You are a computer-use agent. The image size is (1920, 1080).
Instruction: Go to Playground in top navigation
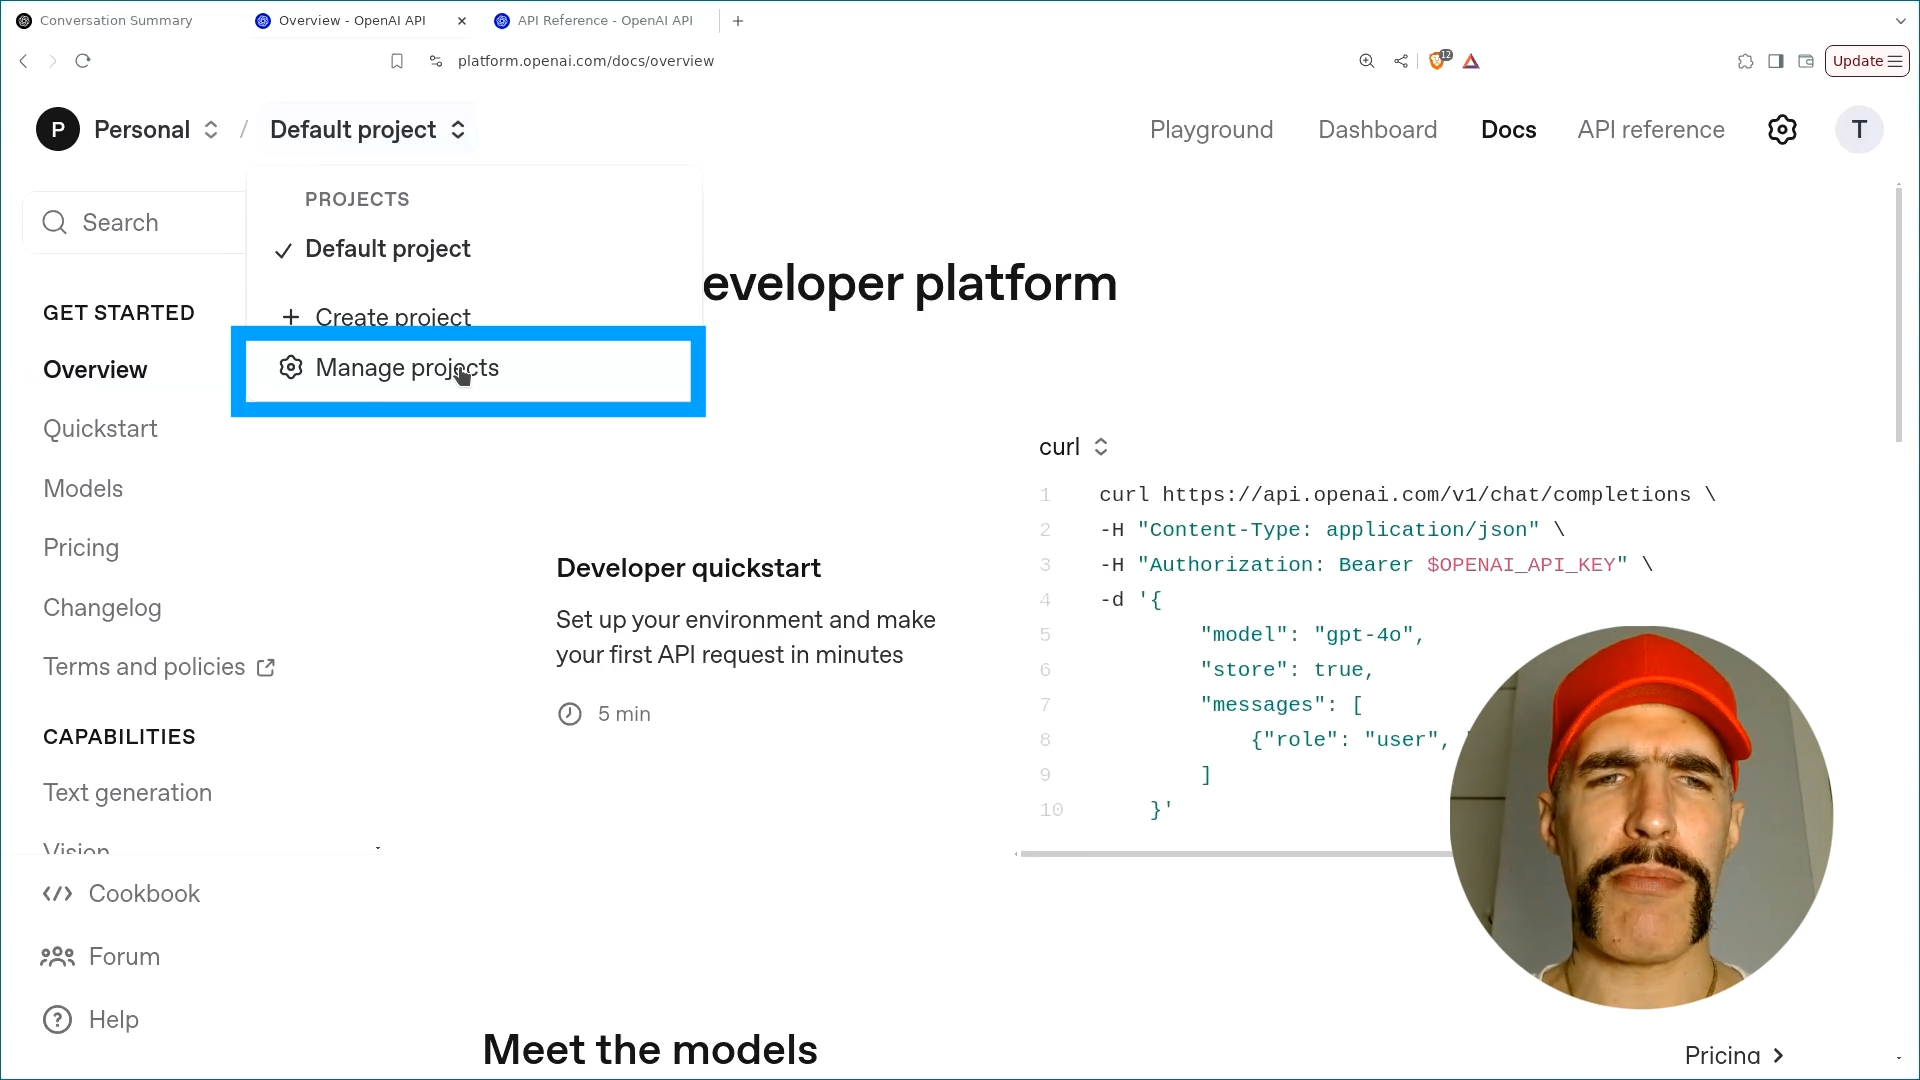coord(1211,130)
